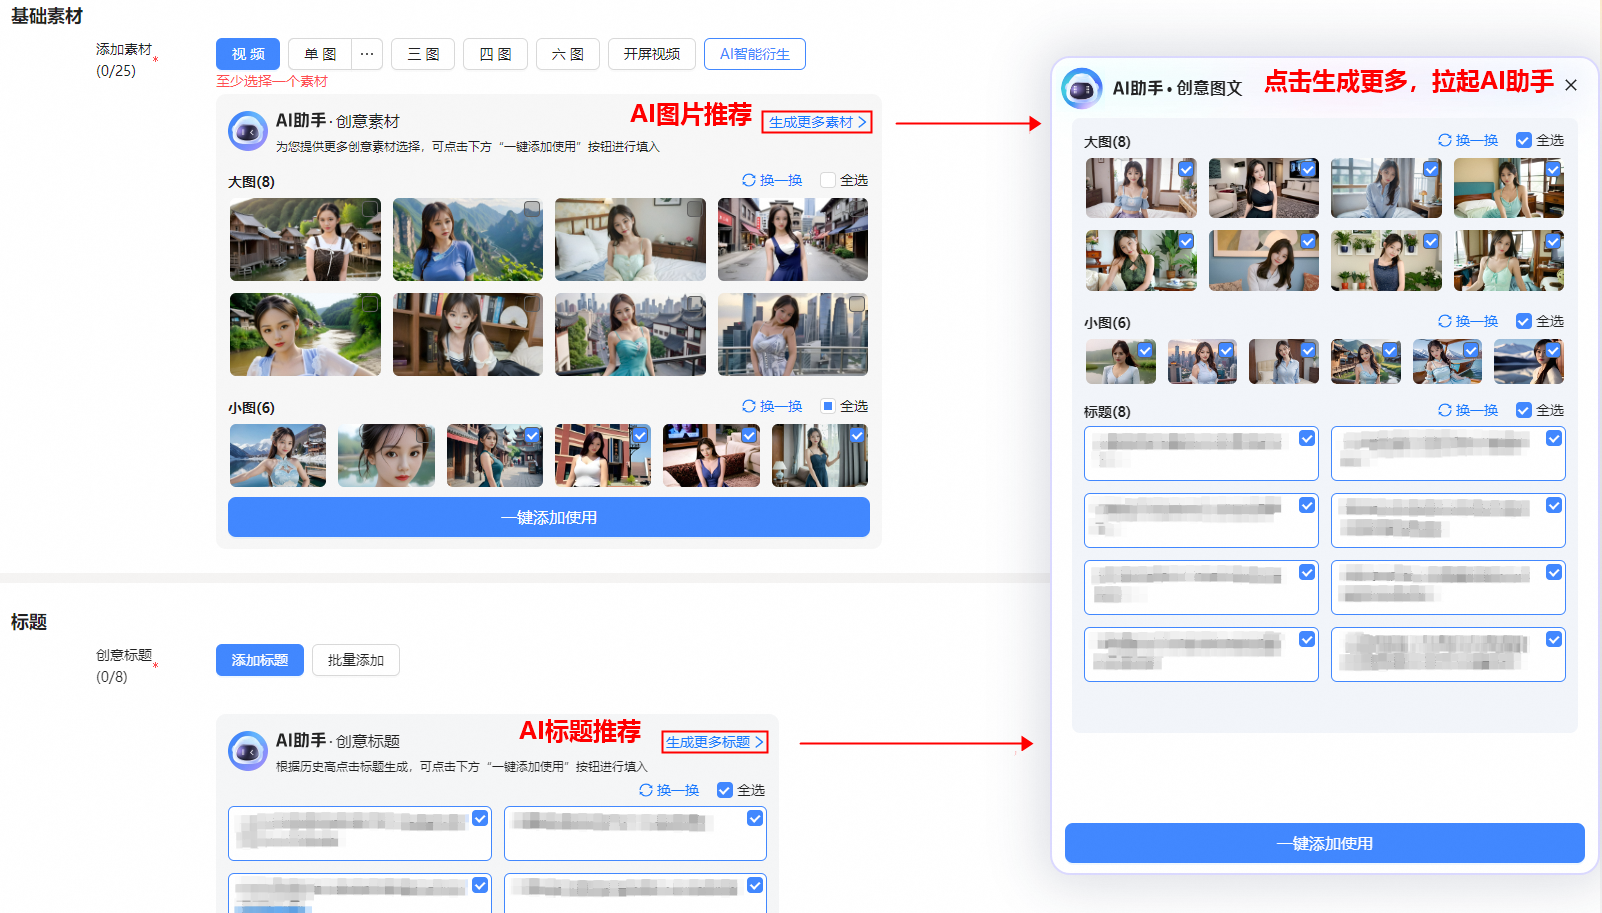Refresh 小图 with 换一换 in main panel
This screenshot has height=913, width=1602.
click(x=772, y=406)
